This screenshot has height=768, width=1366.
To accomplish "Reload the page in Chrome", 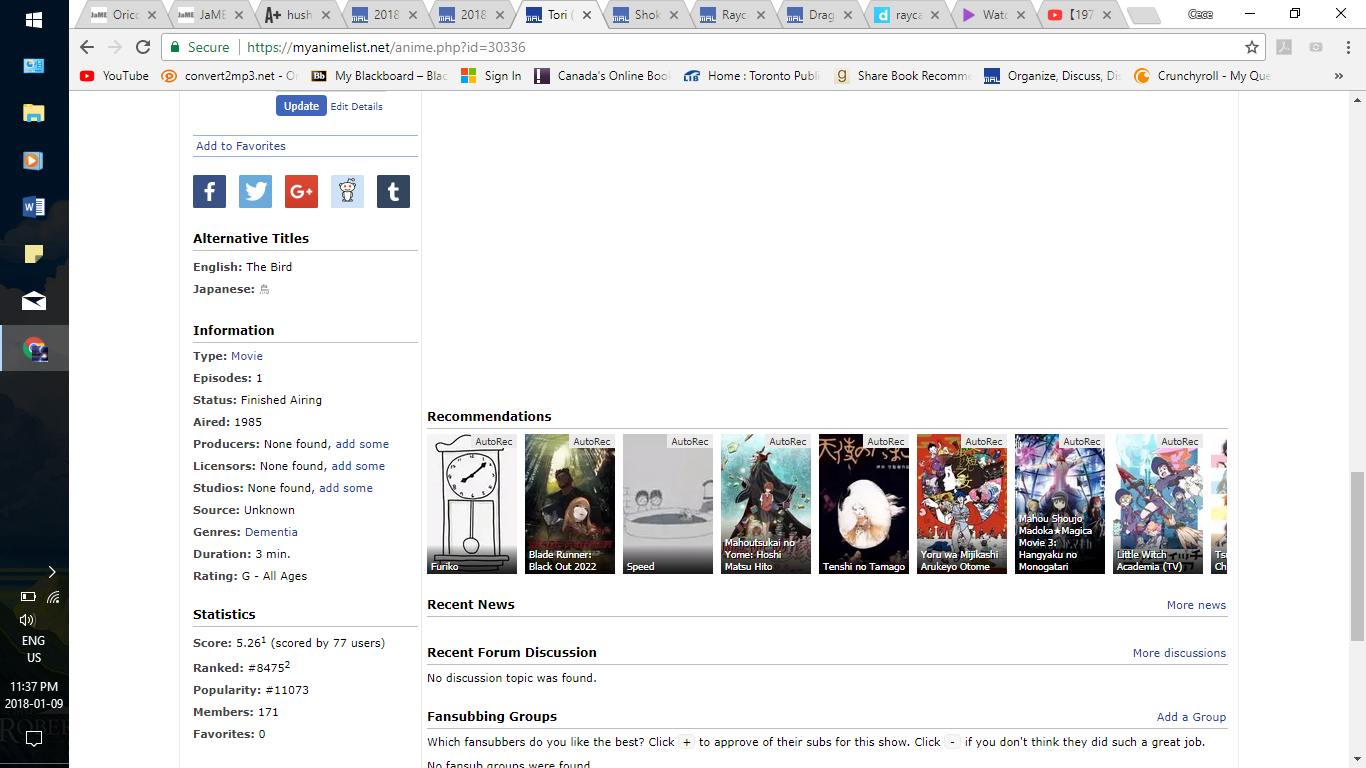I will [143, 47].
